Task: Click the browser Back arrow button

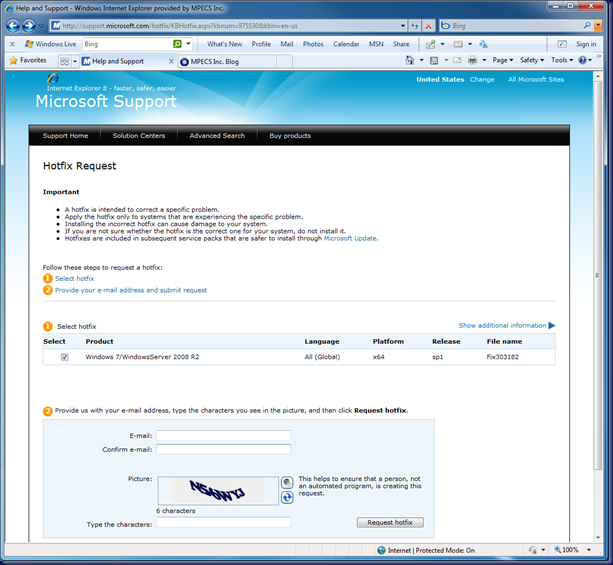Action: pyautogui.click(x=13, y=26)
